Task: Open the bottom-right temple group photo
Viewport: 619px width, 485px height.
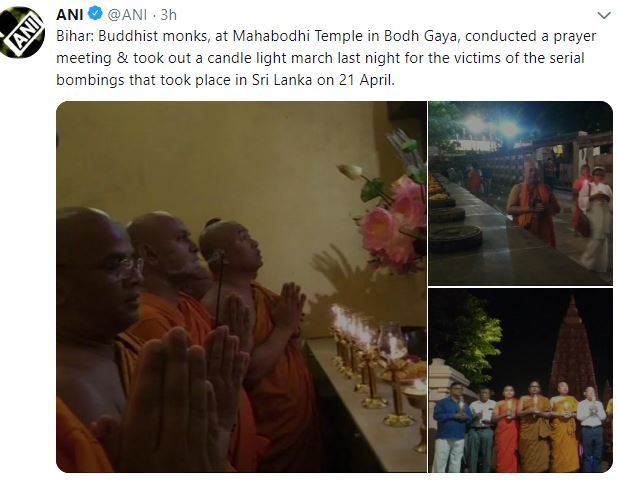Action: point(520,380)
